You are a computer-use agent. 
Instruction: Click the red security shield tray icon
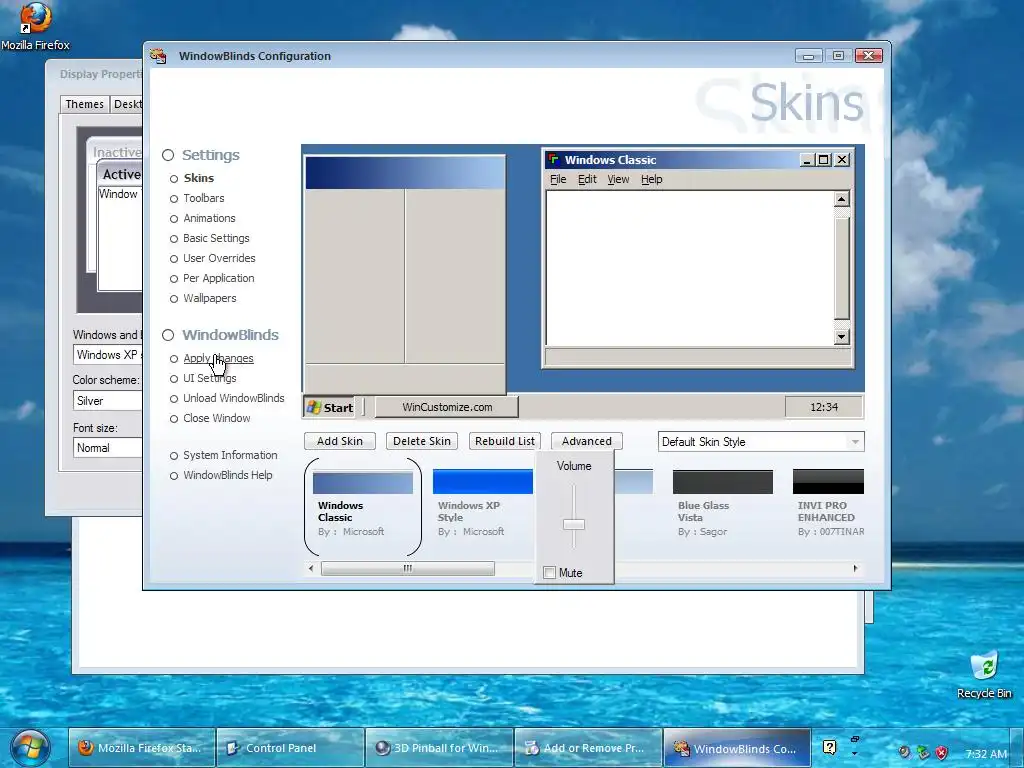pyautogui.click(x=941, y=753)
